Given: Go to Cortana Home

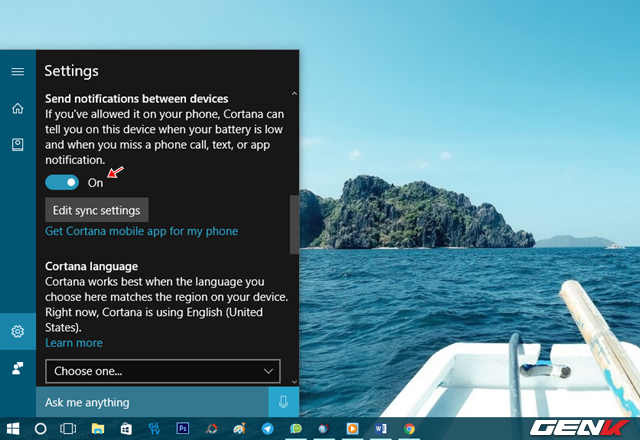Looking at the screenshot, I should coord(18,108).
